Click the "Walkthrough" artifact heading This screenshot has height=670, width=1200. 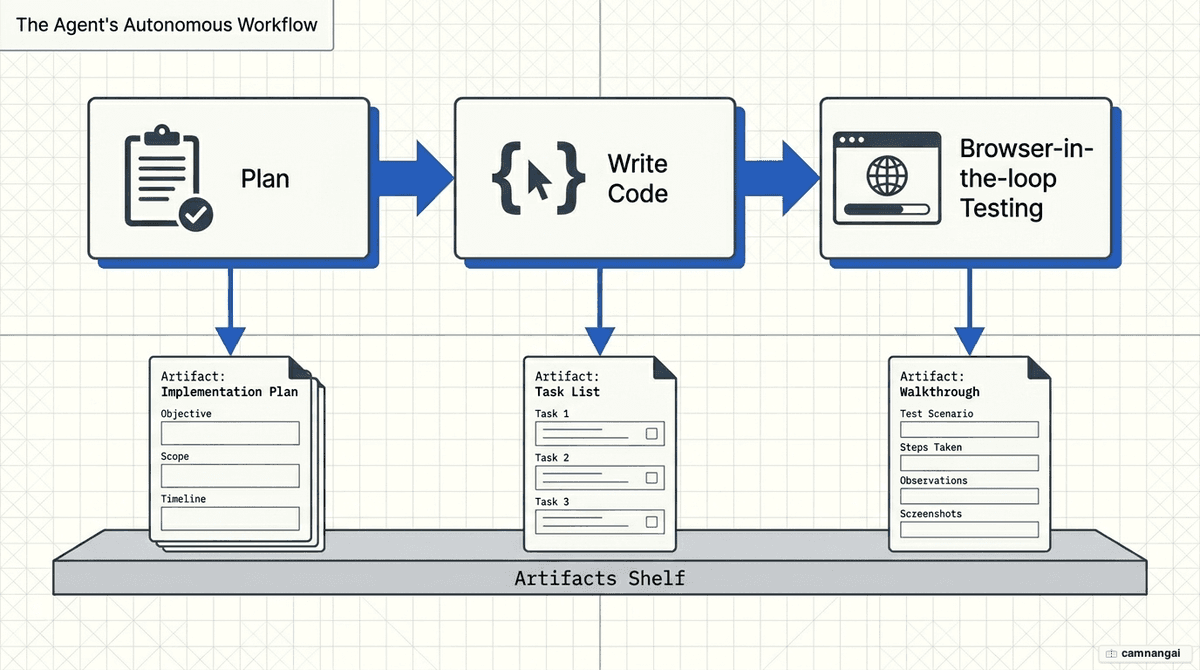click(x=940, y=392)
